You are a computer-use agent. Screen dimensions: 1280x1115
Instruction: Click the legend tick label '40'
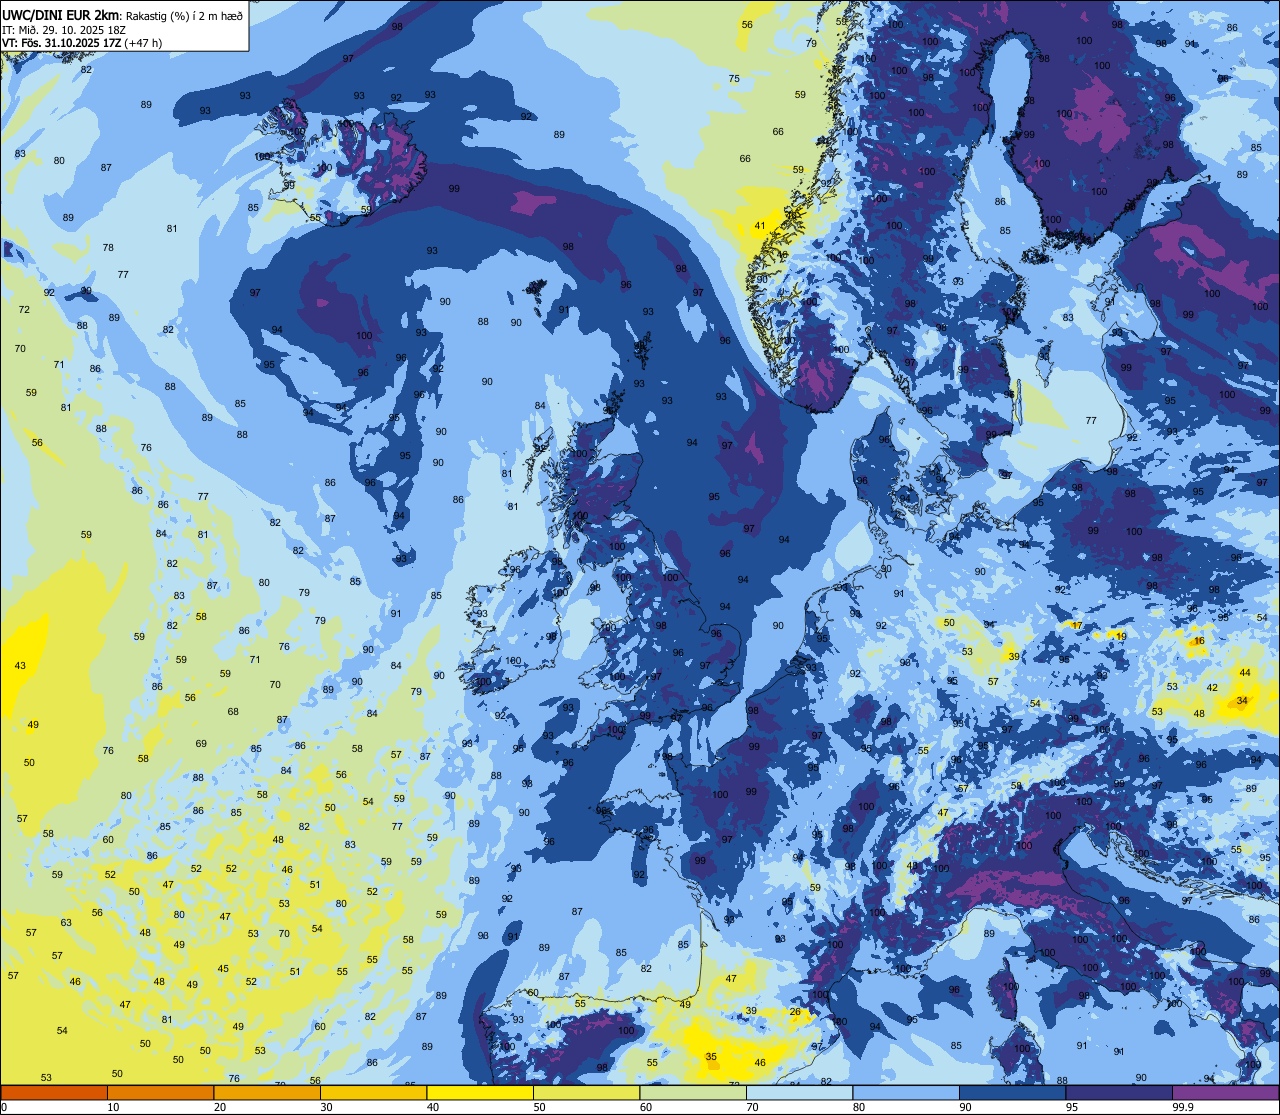[x=433, y=1107]
